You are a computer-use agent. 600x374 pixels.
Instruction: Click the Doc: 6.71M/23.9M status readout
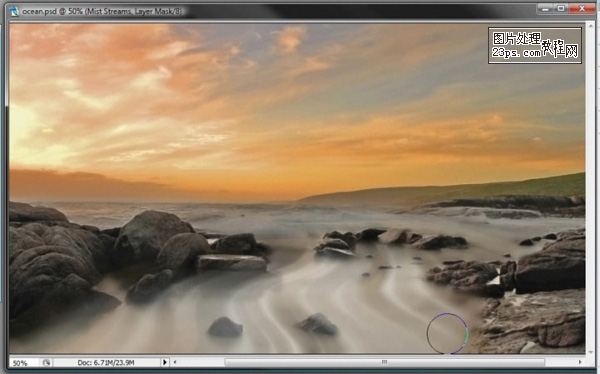click(106, 363)
